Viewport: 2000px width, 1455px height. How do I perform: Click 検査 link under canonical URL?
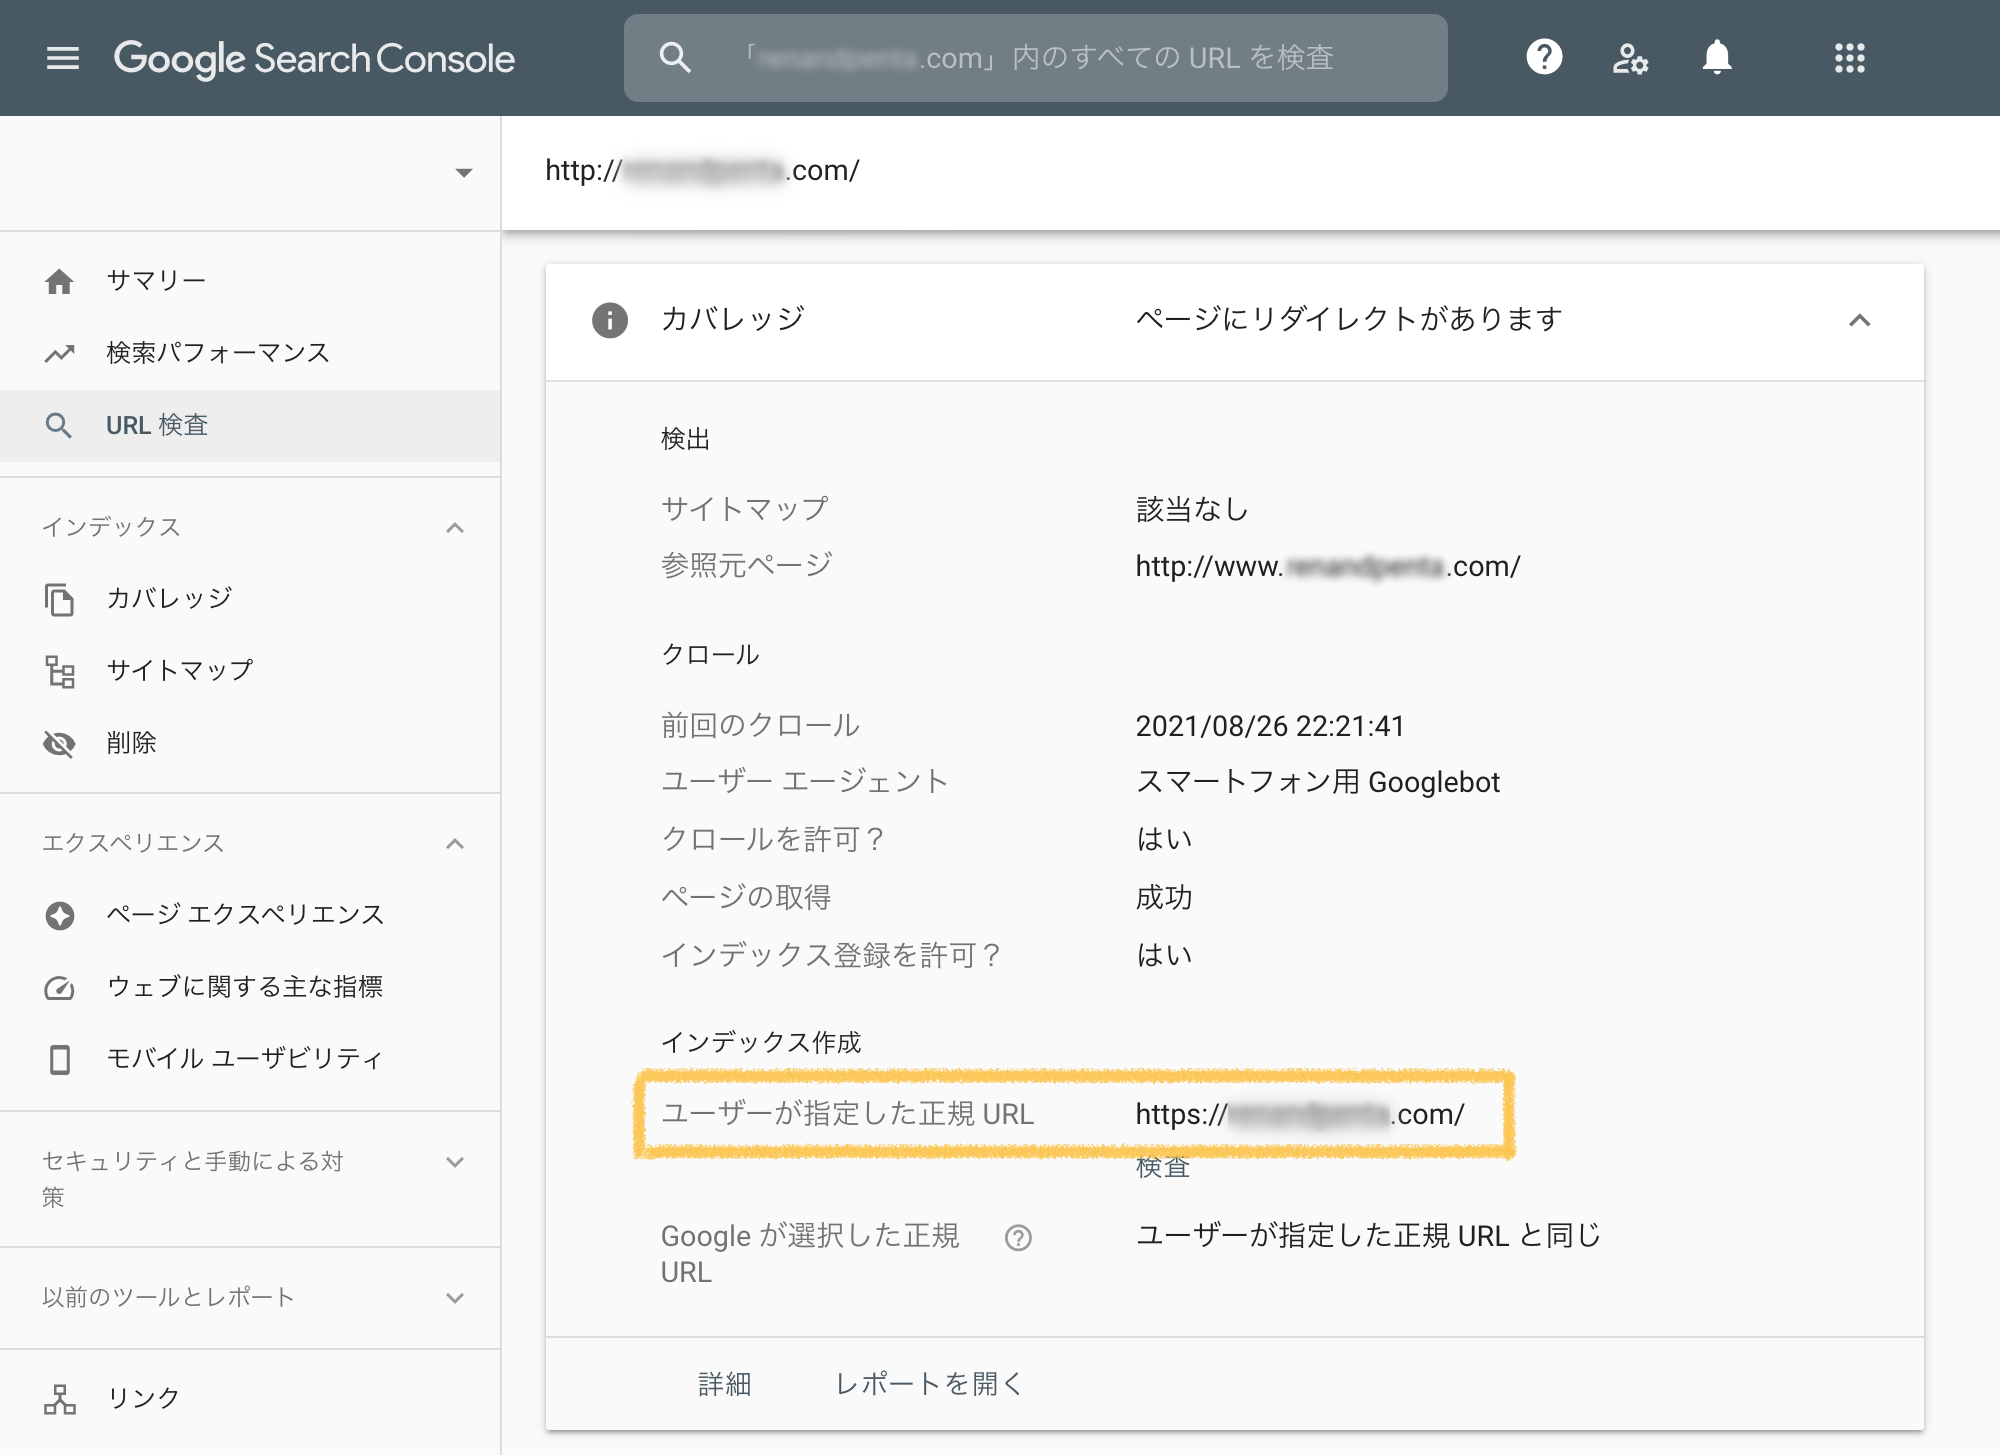pyautogui.click(x=1162, y=1167)
